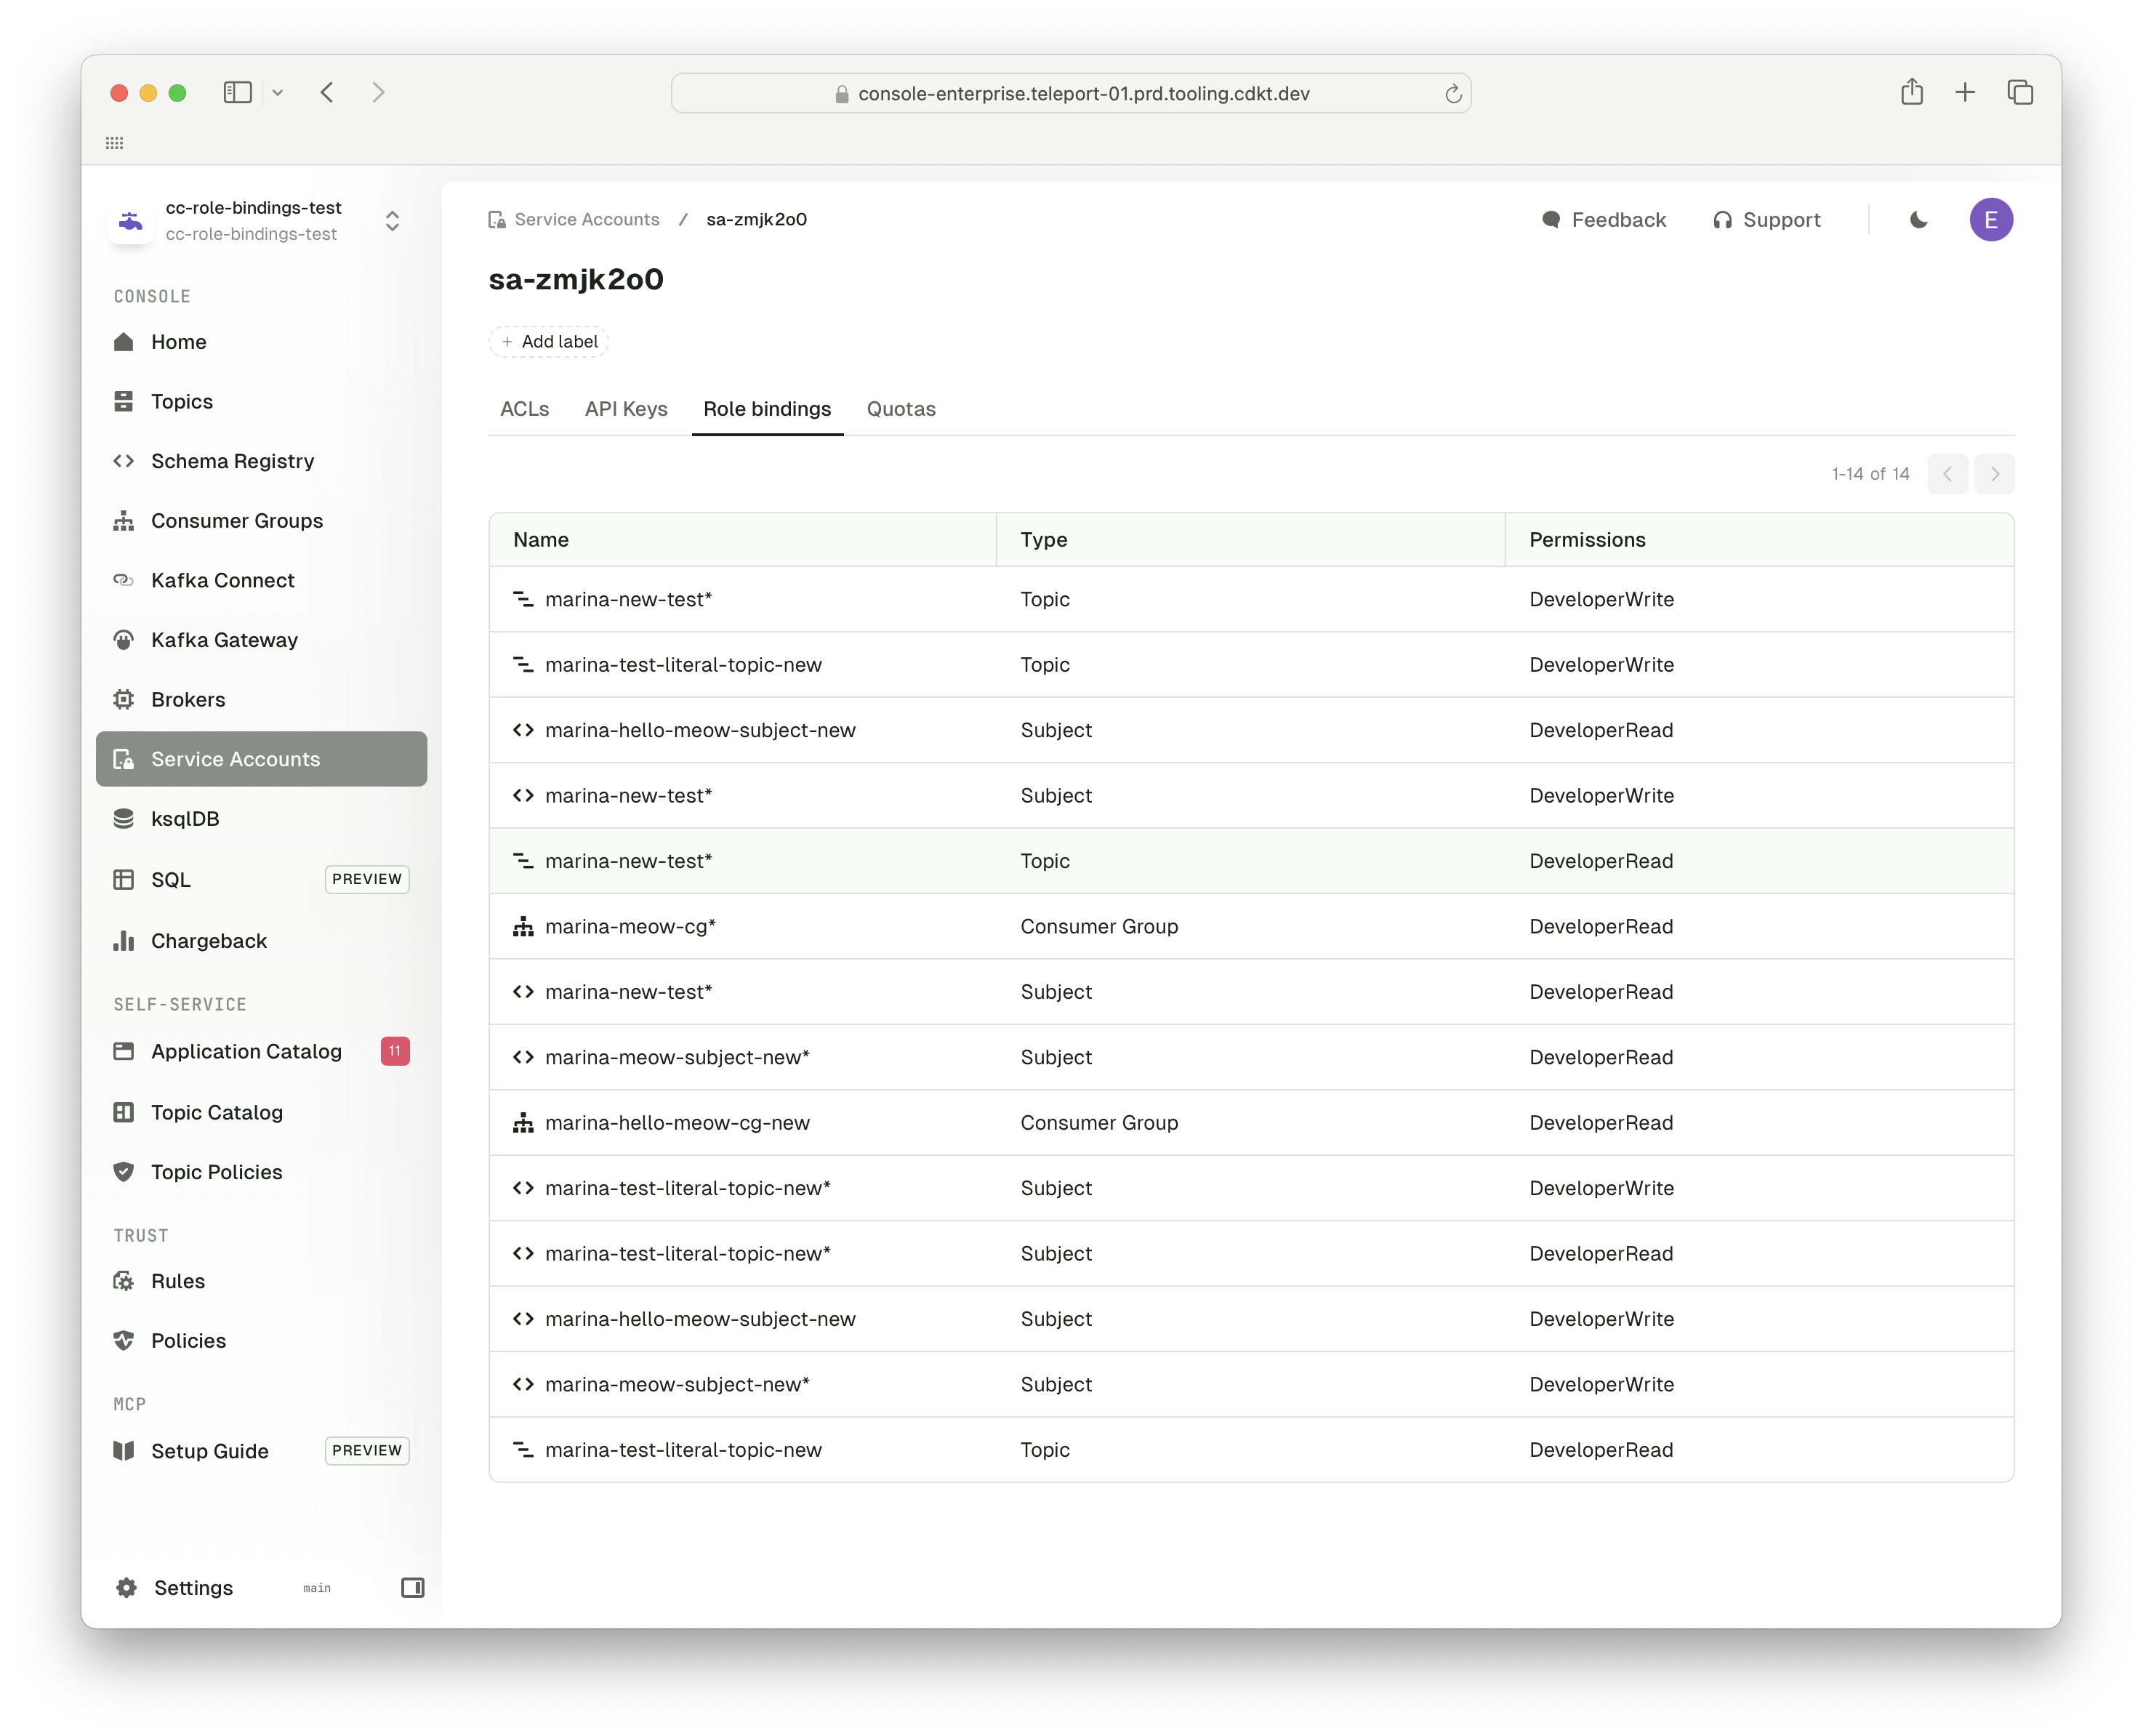2143x1736 pixels.
Task: Switch to the API Keys tab
Action: coord(626,409)
